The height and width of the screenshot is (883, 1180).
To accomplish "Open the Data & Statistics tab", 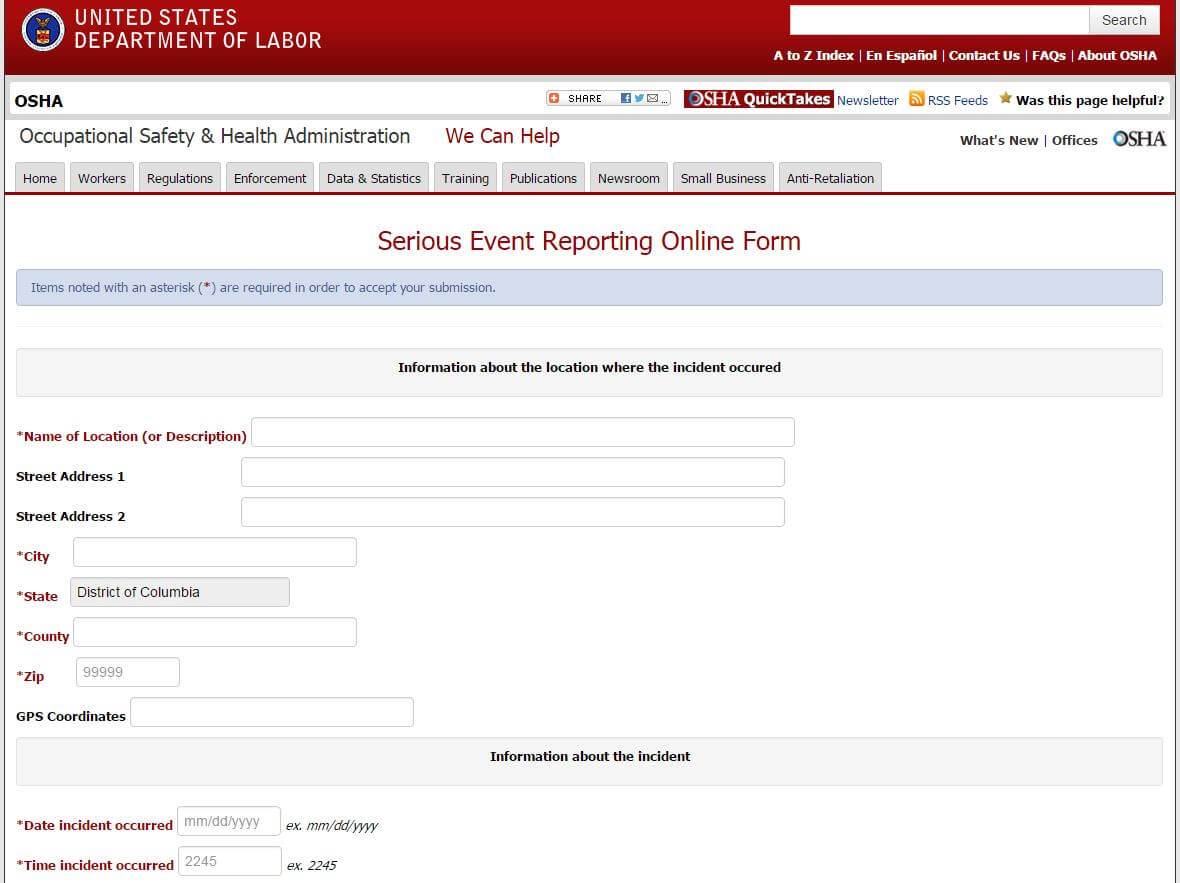I will coord(374,178).
